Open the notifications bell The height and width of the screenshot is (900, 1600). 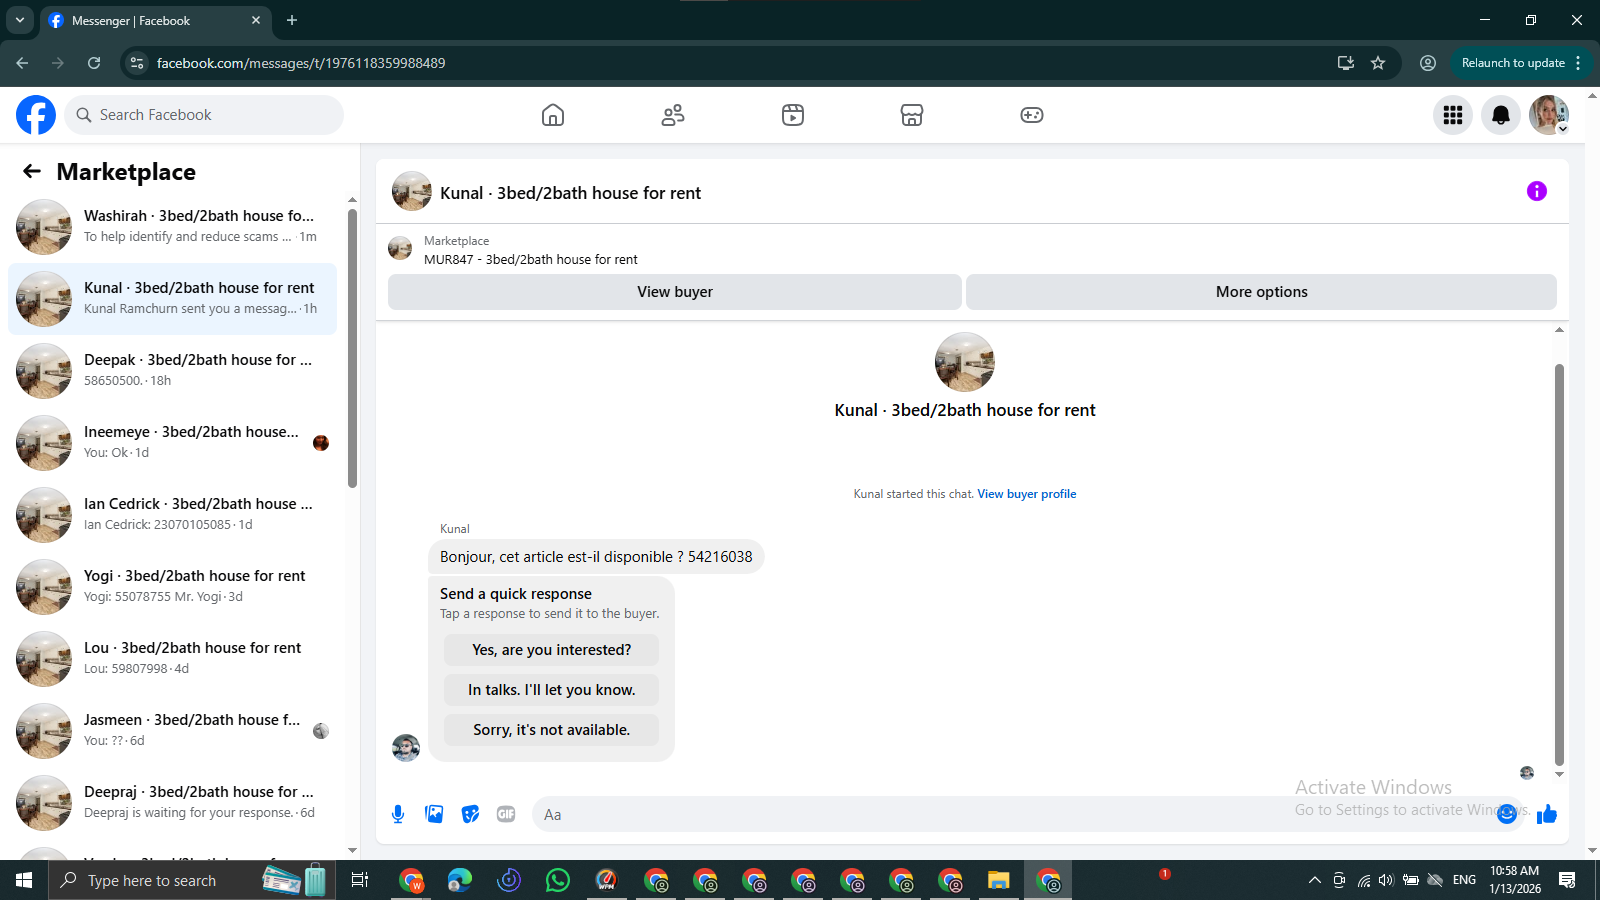coord(1501,115)
